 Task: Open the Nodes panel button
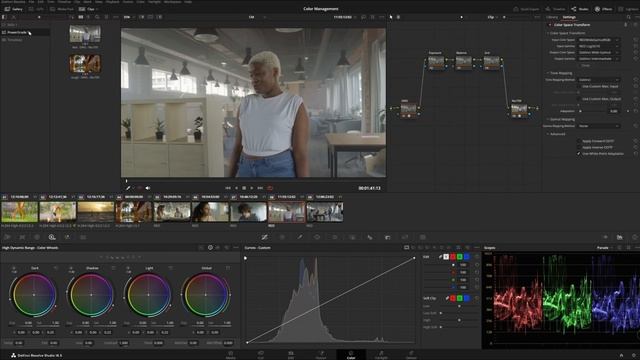(580, 9)
